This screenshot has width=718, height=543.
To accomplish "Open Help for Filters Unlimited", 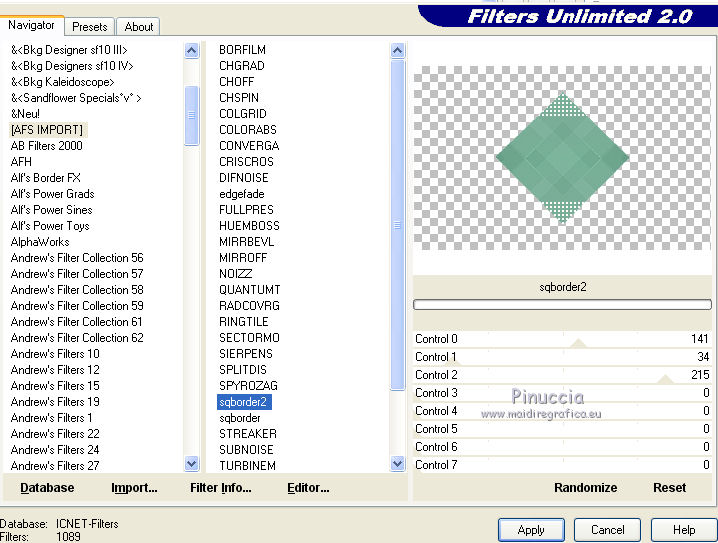I will click(684, 530).
